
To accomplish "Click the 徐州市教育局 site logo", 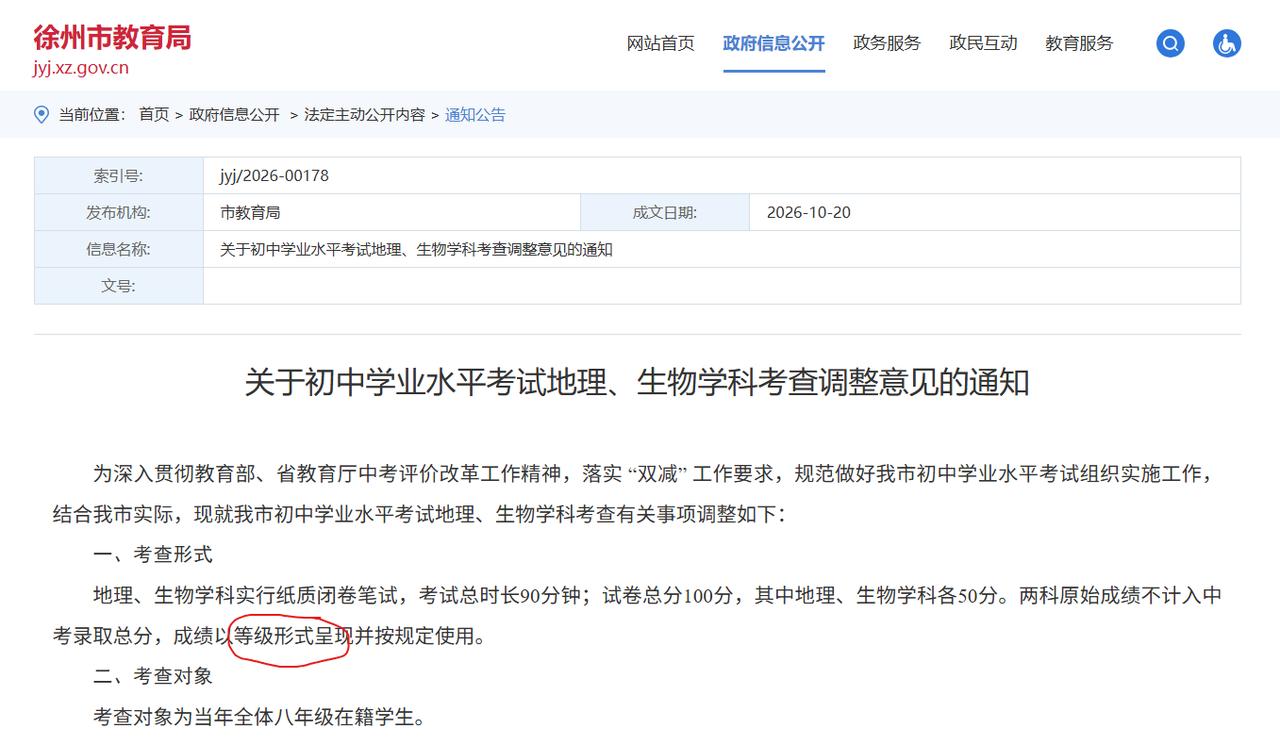I will pyautogui.click(x=112, y=37).
